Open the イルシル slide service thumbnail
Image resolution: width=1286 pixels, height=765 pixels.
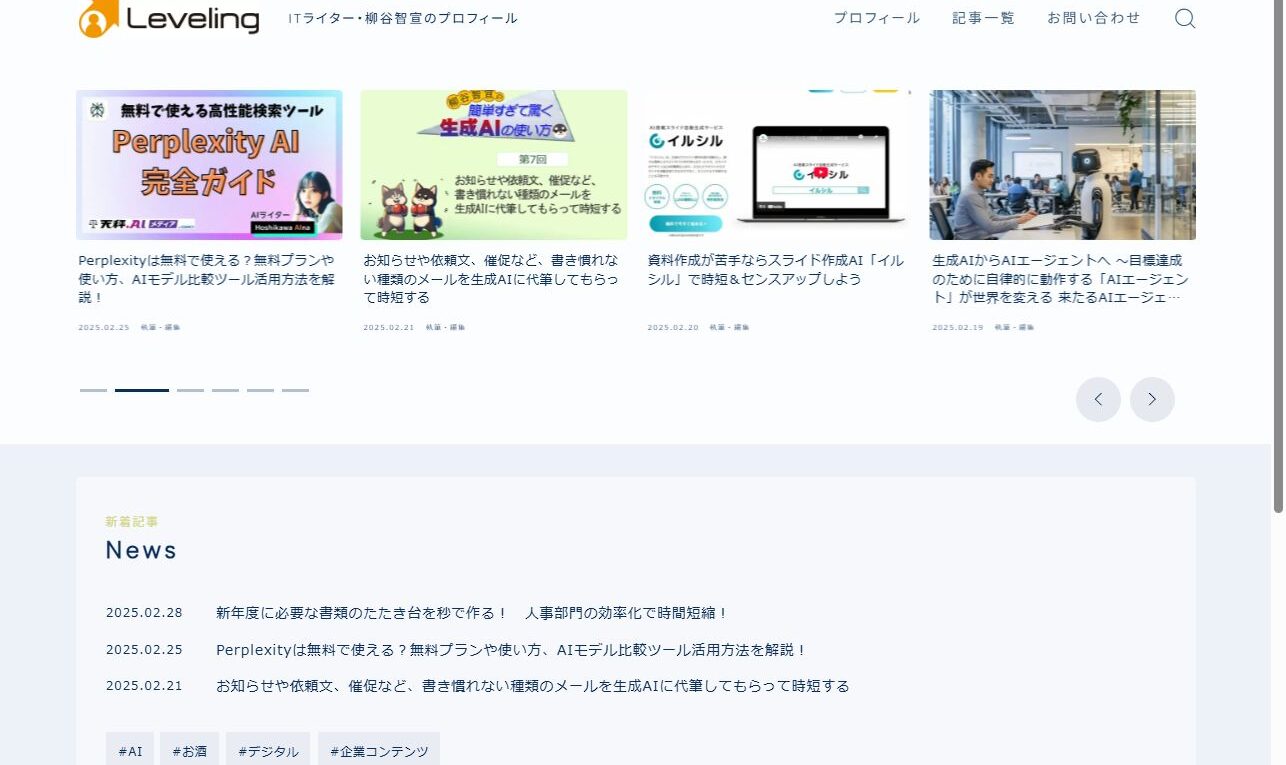tap(778, 165)
